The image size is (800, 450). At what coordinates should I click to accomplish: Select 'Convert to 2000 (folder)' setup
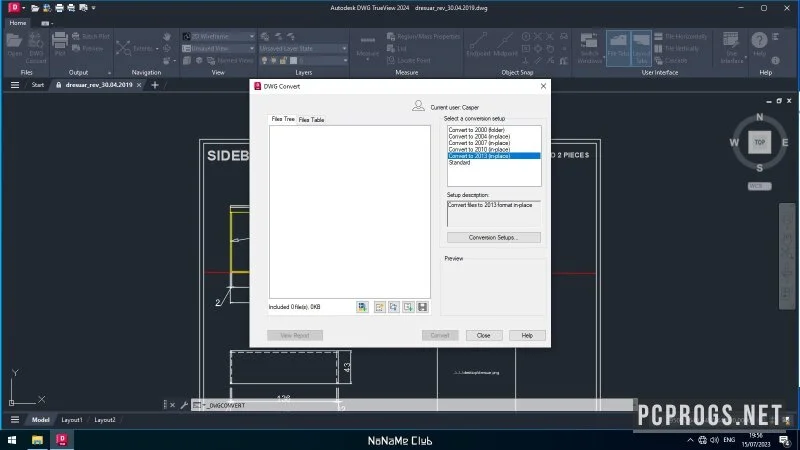477,130
